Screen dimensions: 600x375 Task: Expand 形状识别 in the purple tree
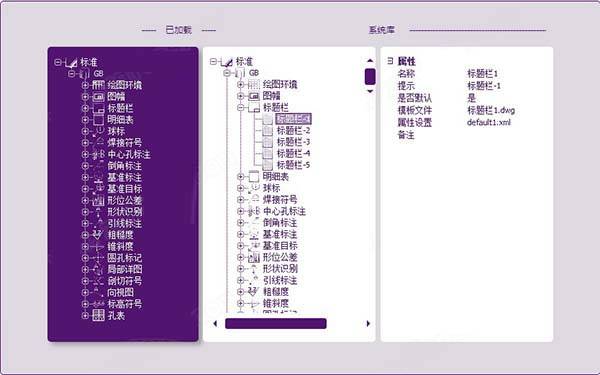[x=85, y=212]
